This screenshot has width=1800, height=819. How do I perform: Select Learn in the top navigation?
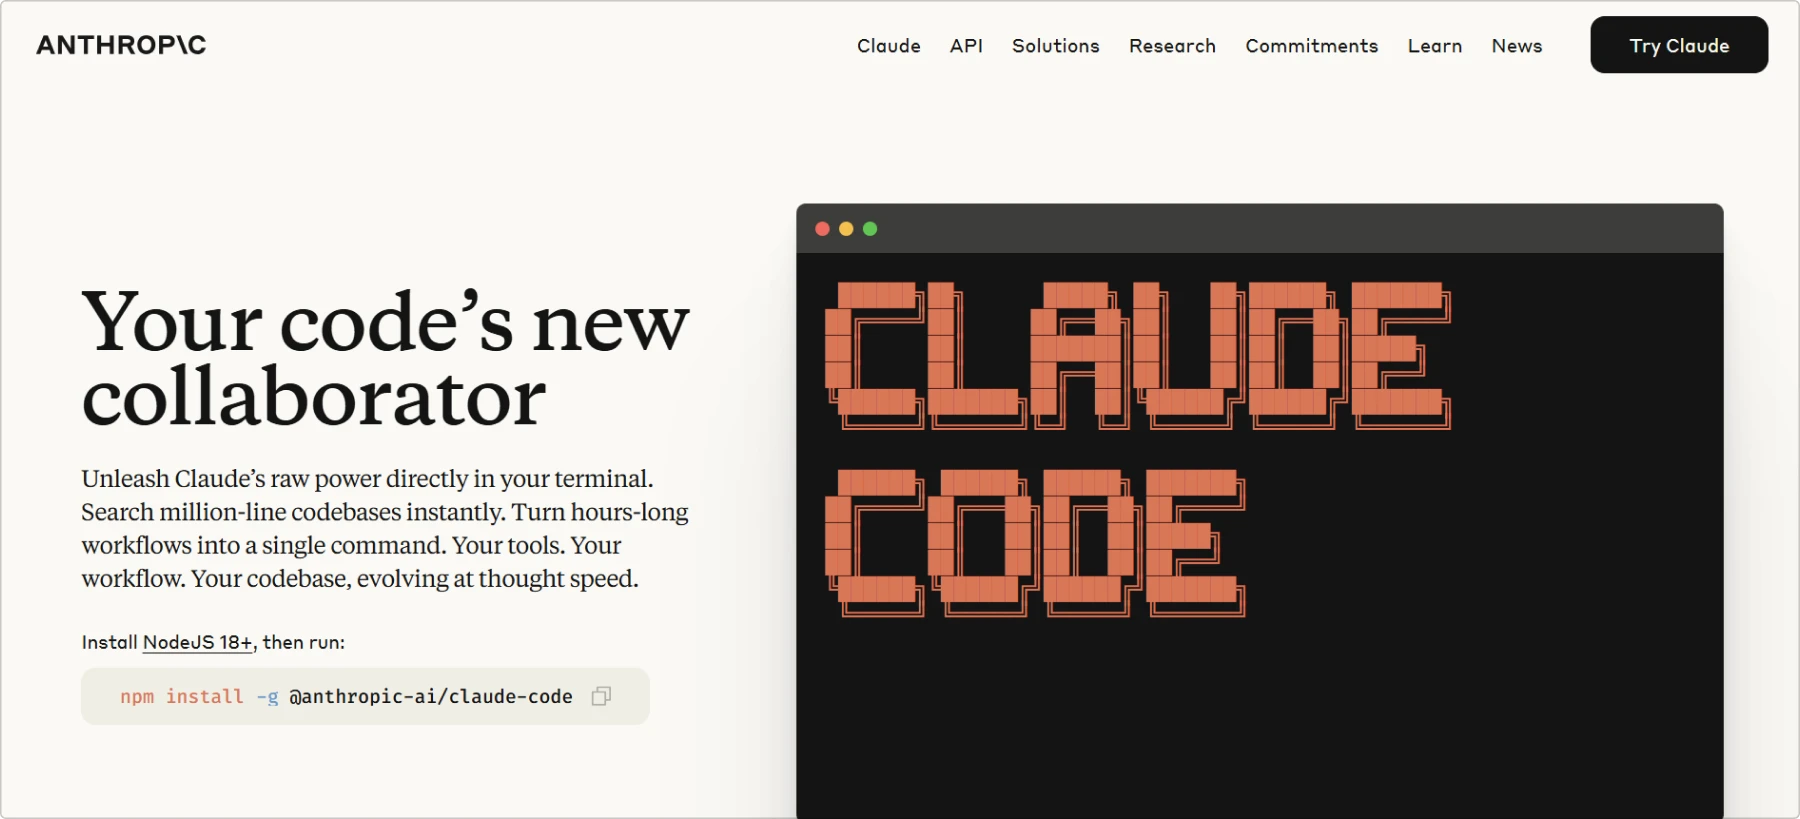[1434, 46]
